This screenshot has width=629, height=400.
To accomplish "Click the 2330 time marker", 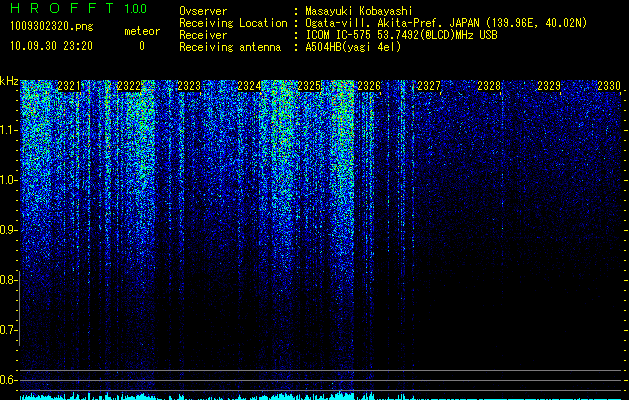I will pyautogui.click(x=609, y=86).
